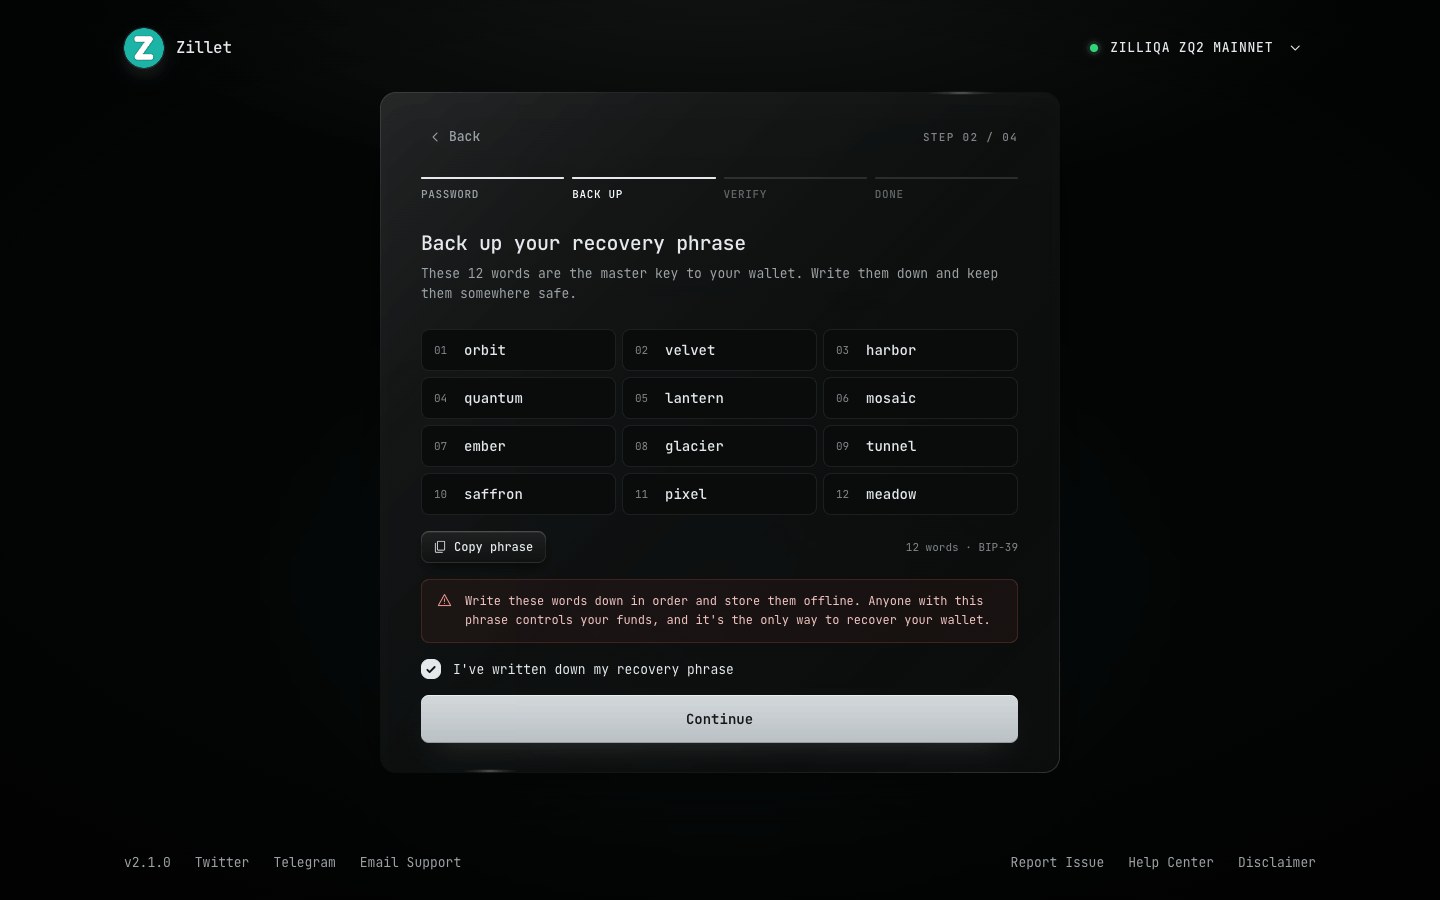Click the STEP 02 / 04 indicator
1440x900 pixels.
click(x=970, y=137)
